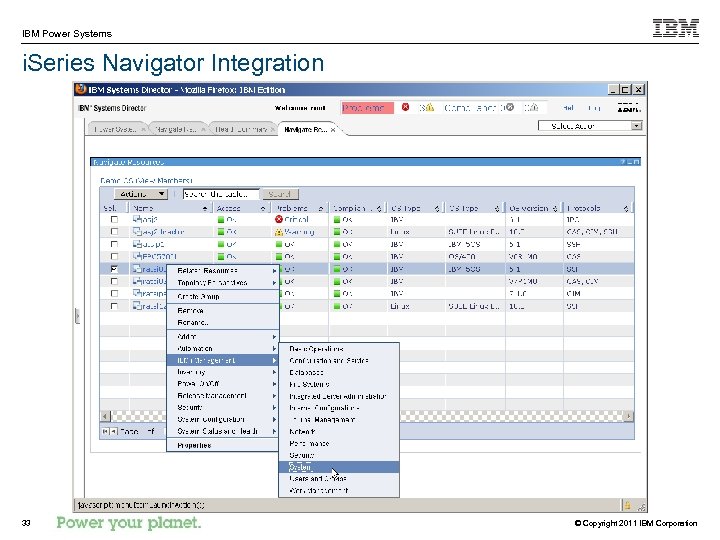This screenshot has width=720, height=540.
Task: Tick the checkbox in the Critical problems row
Action: click(x=114, y=219)
